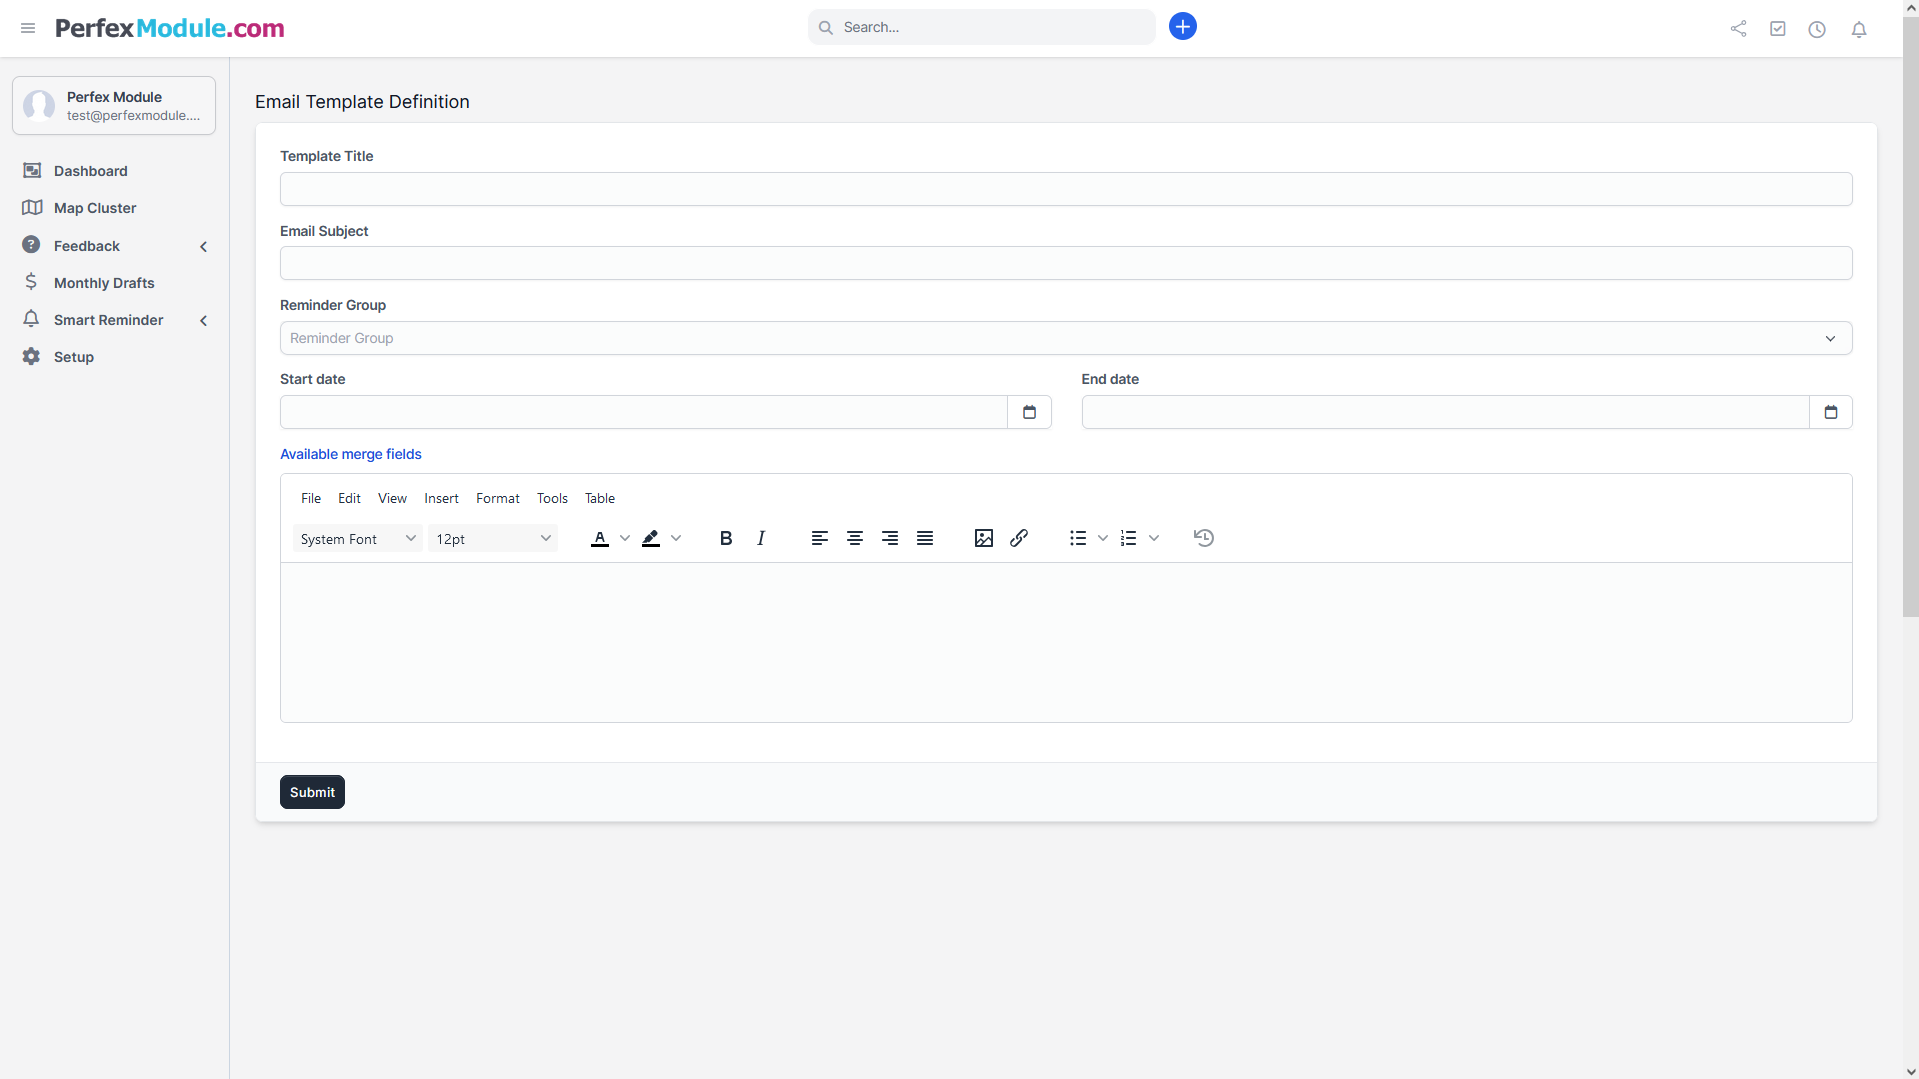This screenshot has height=1079, width=1919.
Task: Toggle the sidebar hamburger menu
Action: click(28, 28)
